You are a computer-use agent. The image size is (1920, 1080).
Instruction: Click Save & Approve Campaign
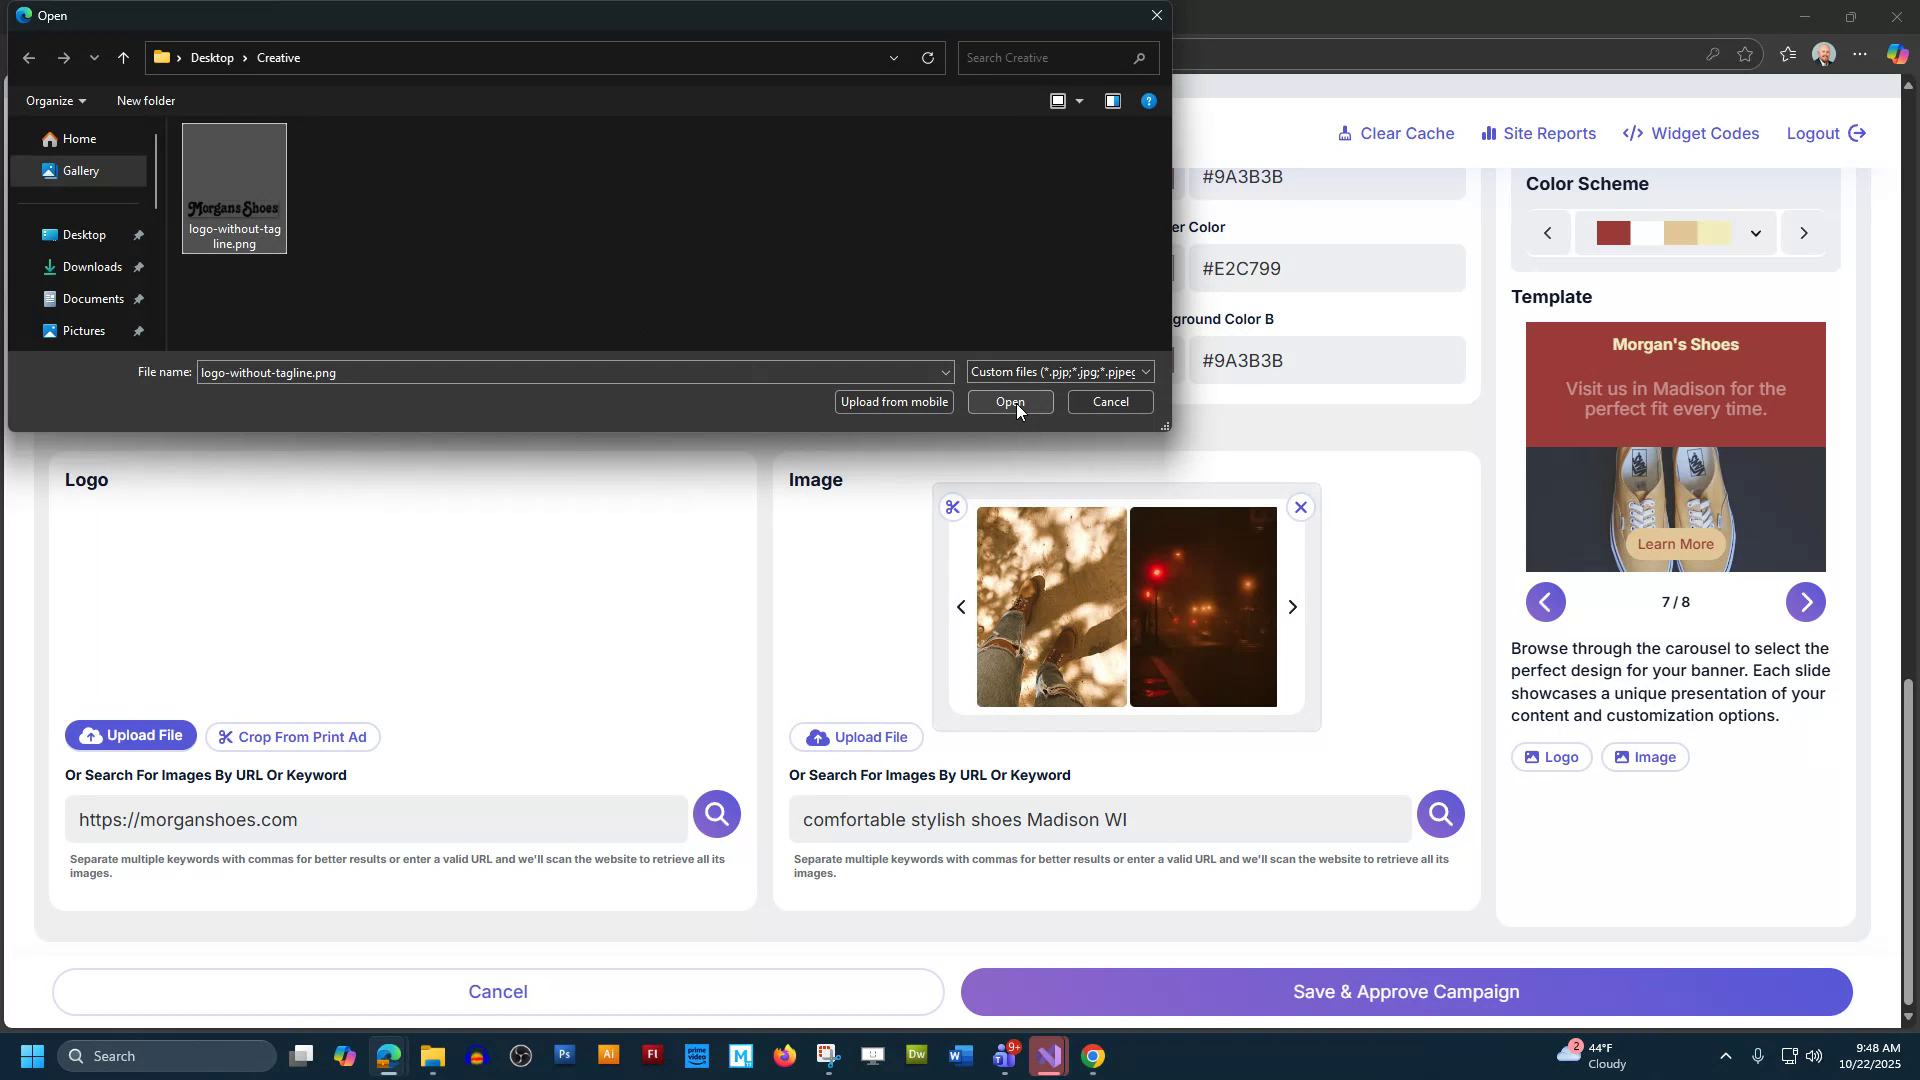[x=1404, y=992]
